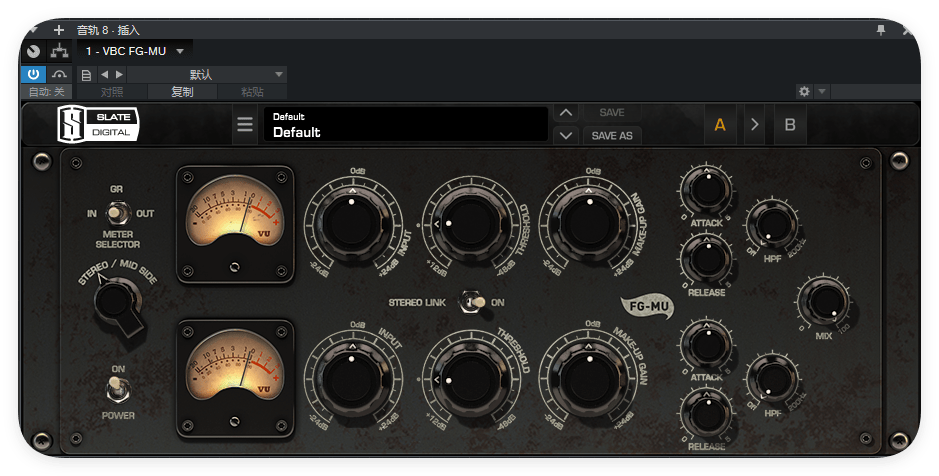939x476 pixels.
Task: Click the lower channel HPF knob
Action: 773,378
